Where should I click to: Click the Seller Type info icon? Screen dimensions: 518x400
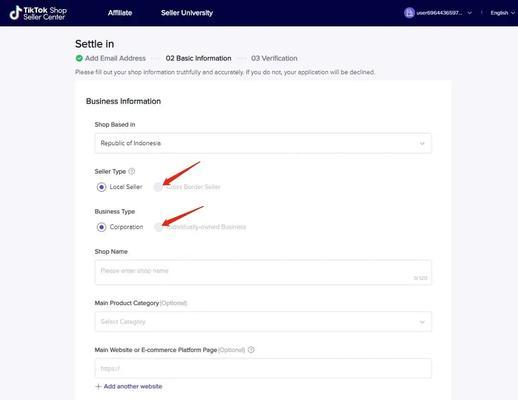pos(132,171)
